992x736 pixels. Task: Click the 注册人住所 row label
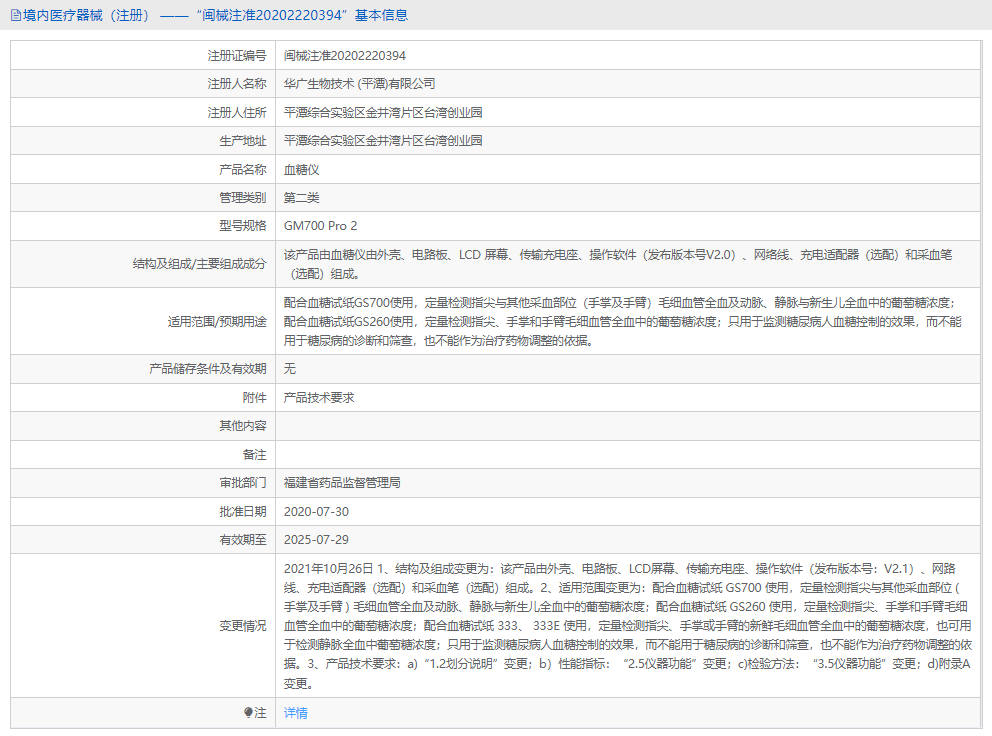point(237,113)
